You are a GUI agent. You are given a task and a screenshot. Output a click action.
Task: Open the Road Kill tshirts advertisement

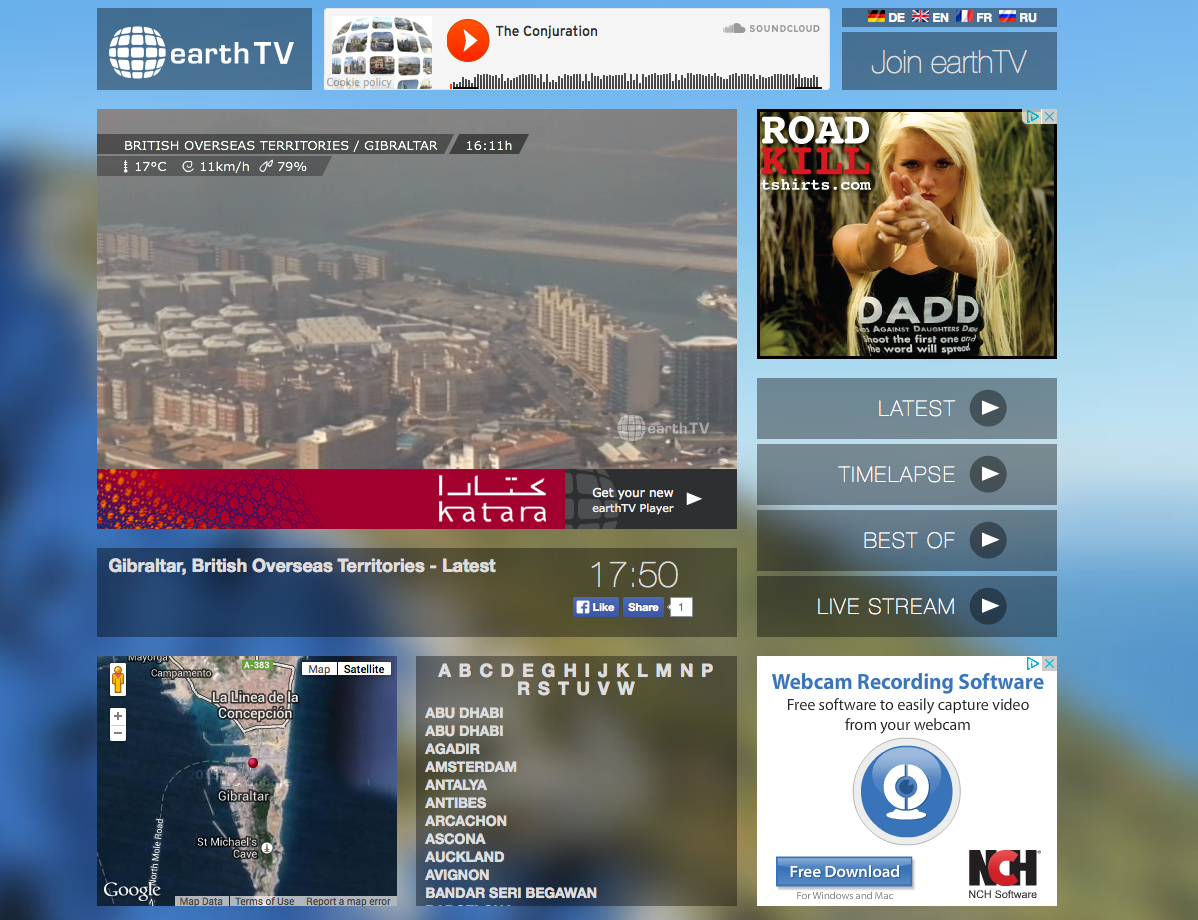(x=907, y=234)
